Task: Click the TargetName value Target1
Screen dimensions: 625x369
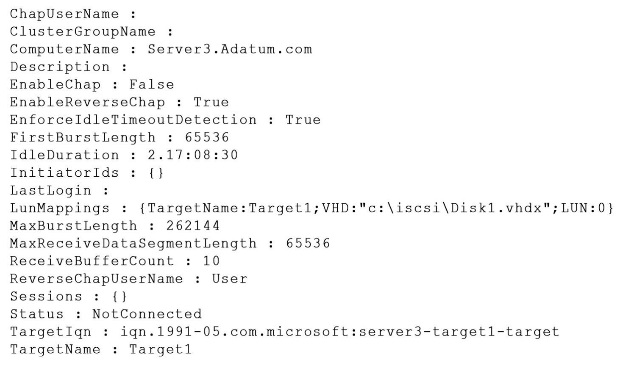Action: [x=161, y=349]
